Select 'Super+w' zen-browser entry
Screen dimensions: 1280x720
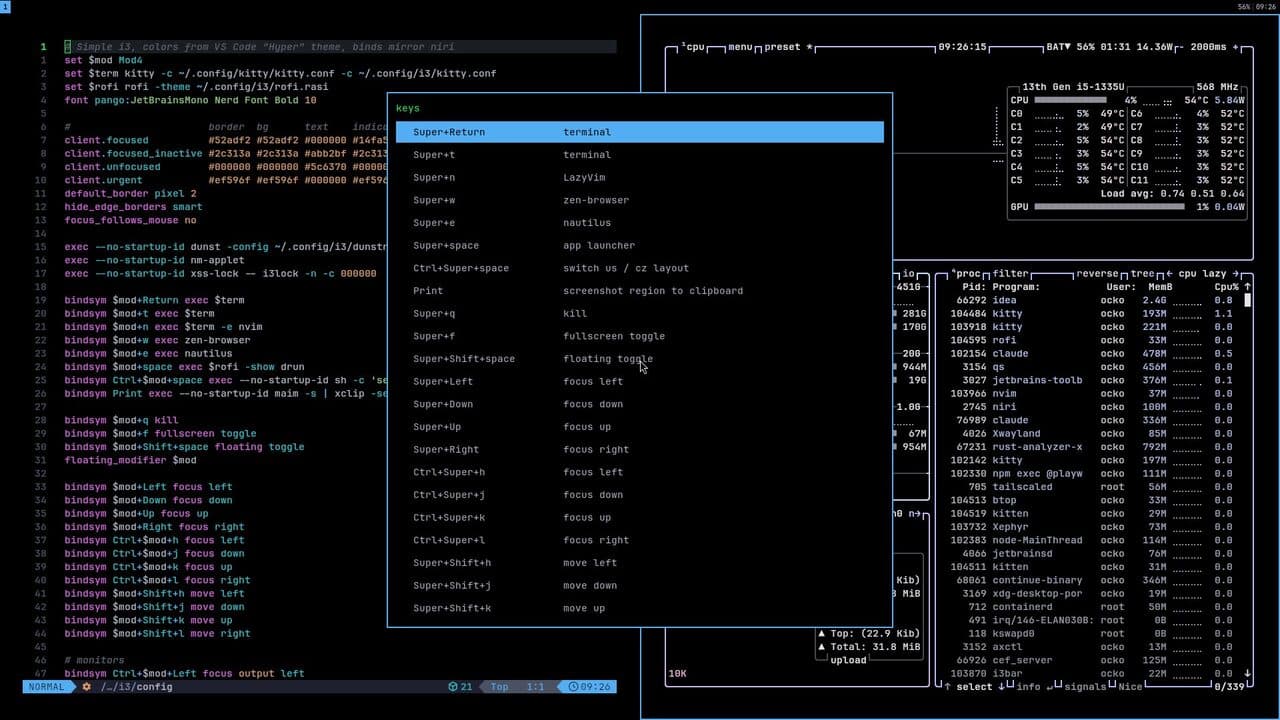coord(640,200)
